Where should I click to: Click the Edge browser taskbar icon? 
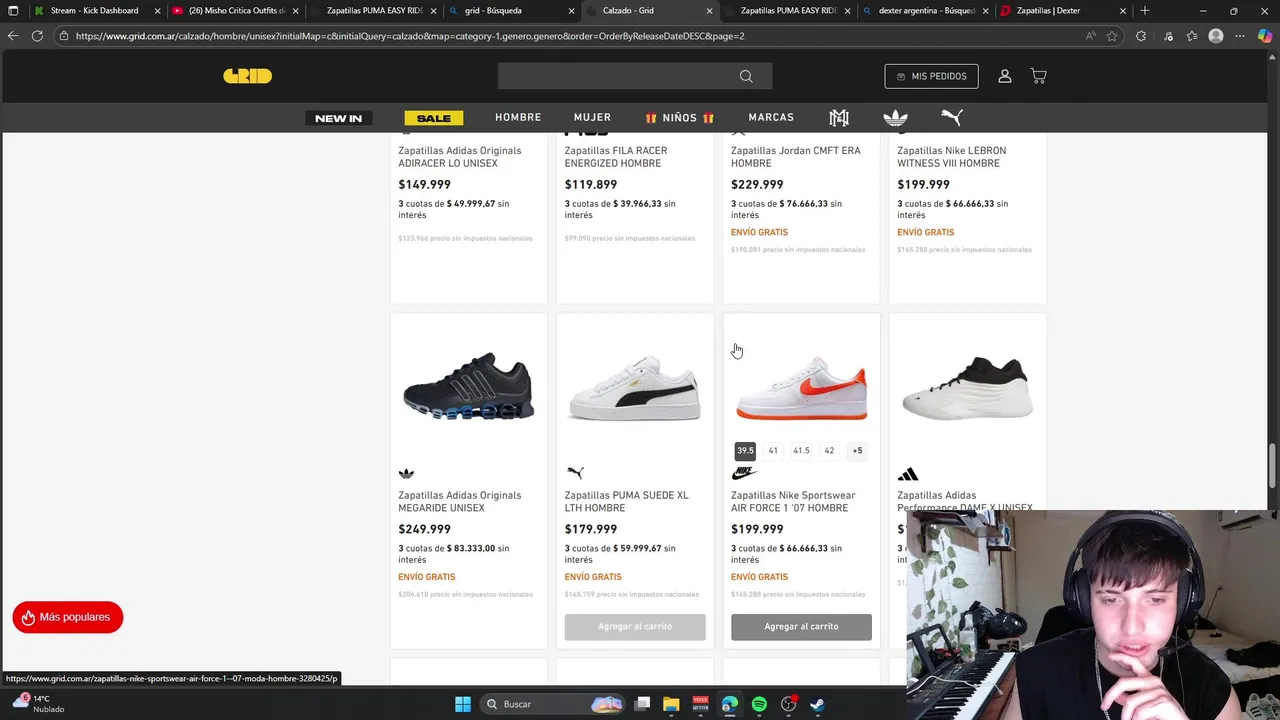[x=730, y=704]
